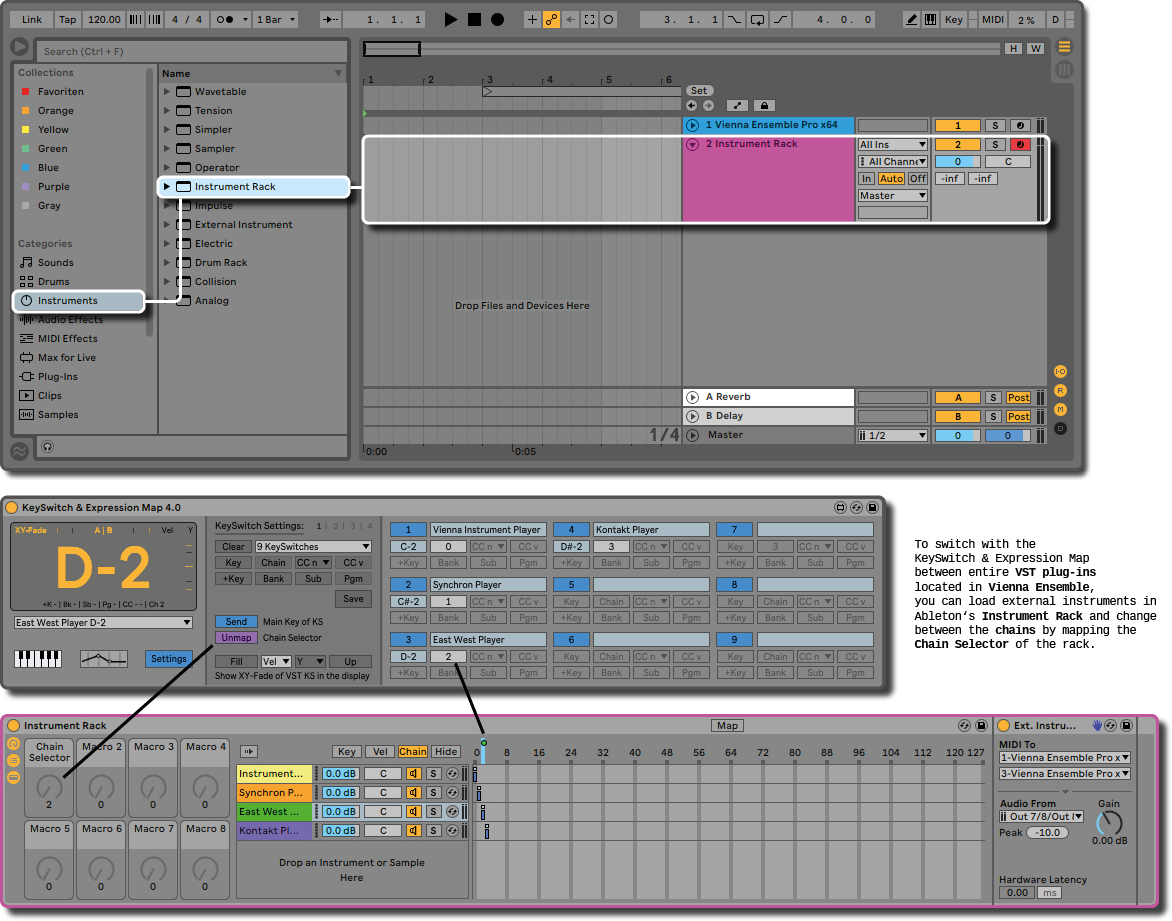This screenshot has height=921, width=1172.
Task: Arm the transport Record button
Action: click(497, 19)
